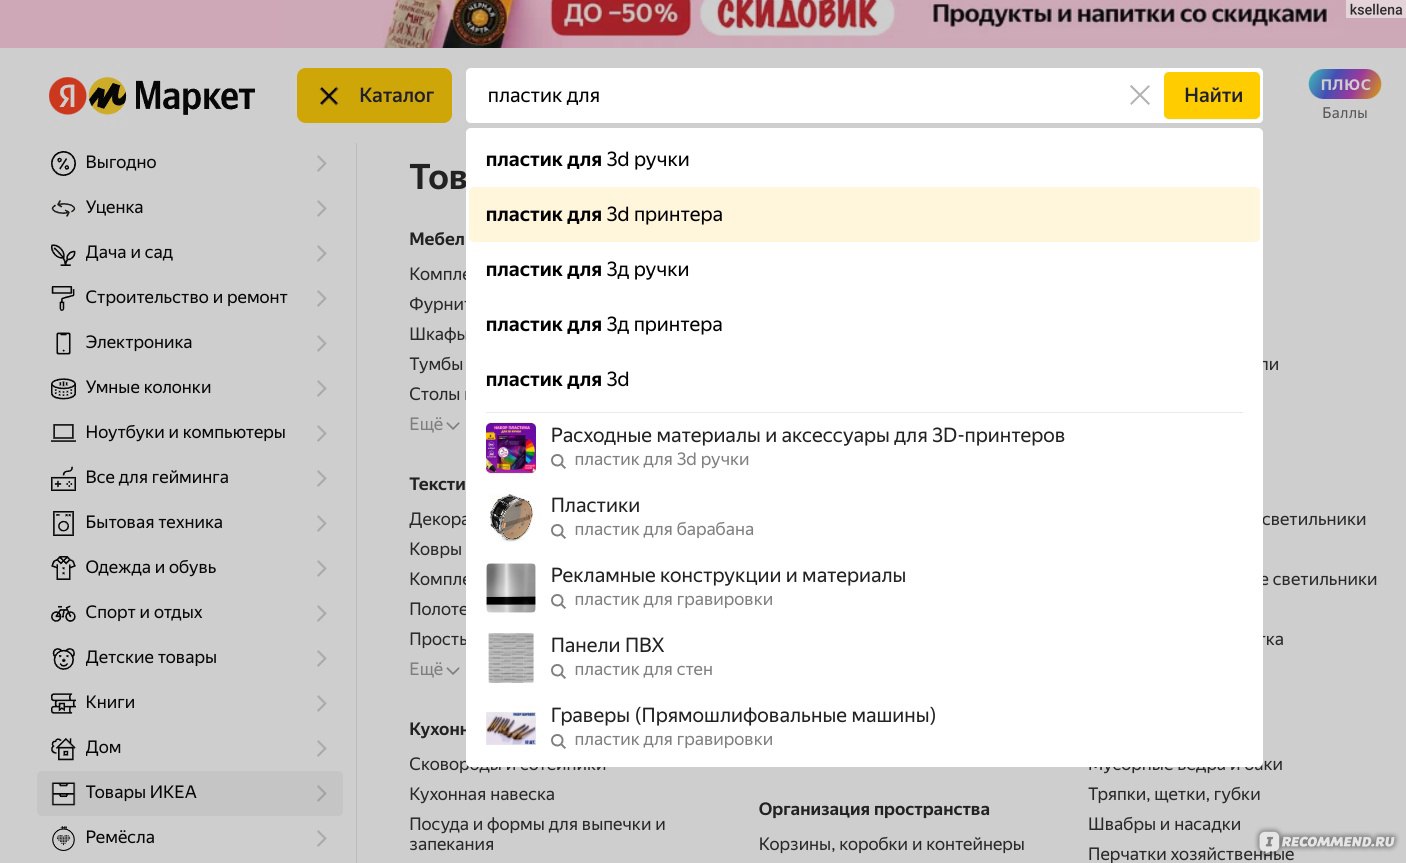This screenshot has height=863, width=1406.
Task: Select suggestion пластик для 3d ручки
Action: coord(864,159)
